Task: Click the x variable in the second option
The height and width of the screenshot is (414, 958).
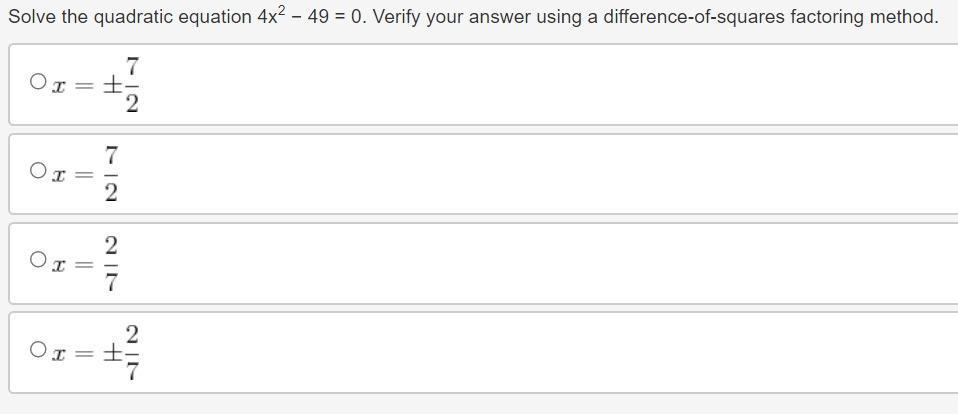Action: tap(58, 175)
